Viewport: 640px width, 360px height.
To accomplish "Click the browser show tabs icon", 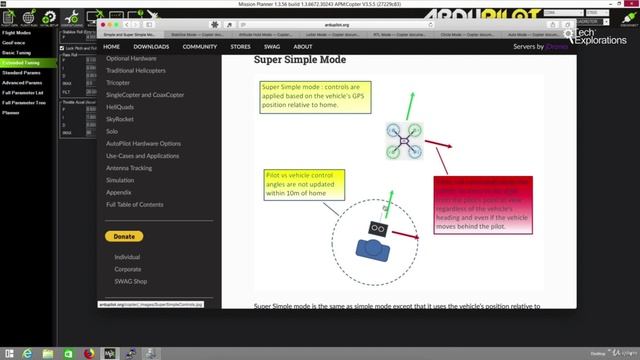I will click(x=567, y=25).
